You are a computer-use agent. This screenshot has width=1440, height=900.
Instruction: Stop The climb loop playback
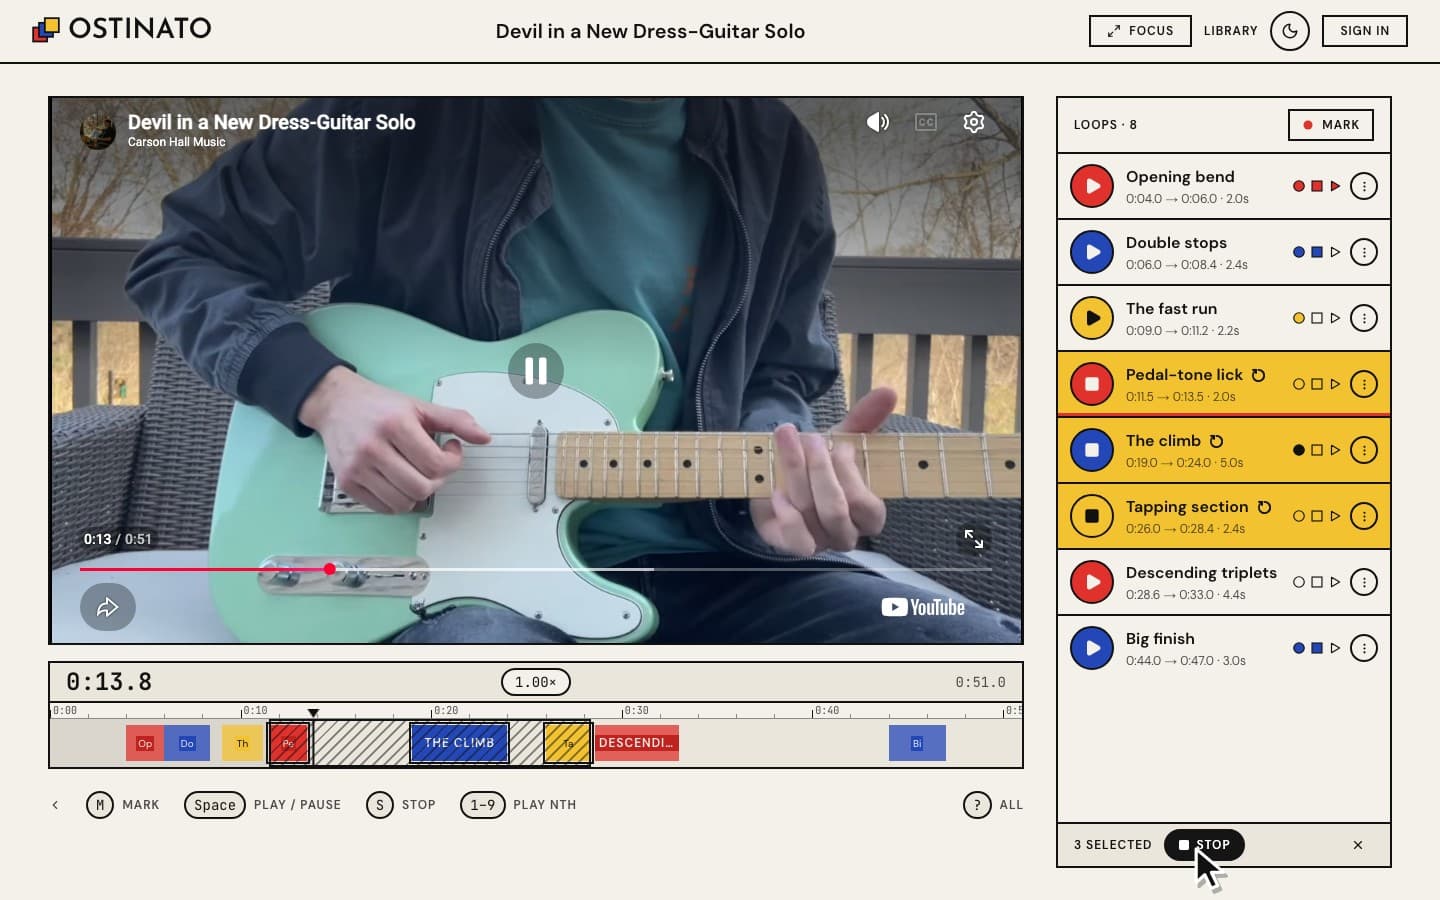pyautogui.click(x=1092, y=450)
